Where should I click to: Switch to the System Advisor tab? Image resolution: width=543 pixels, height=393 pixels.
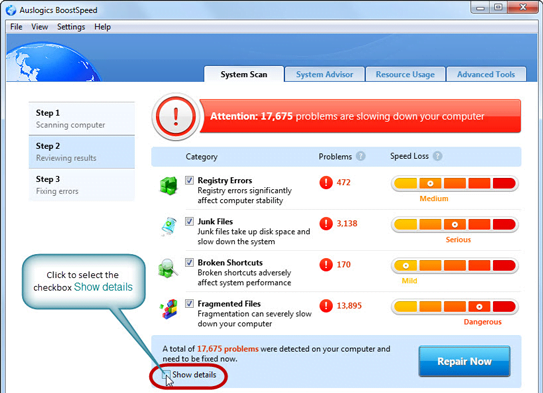click(324, 74)
